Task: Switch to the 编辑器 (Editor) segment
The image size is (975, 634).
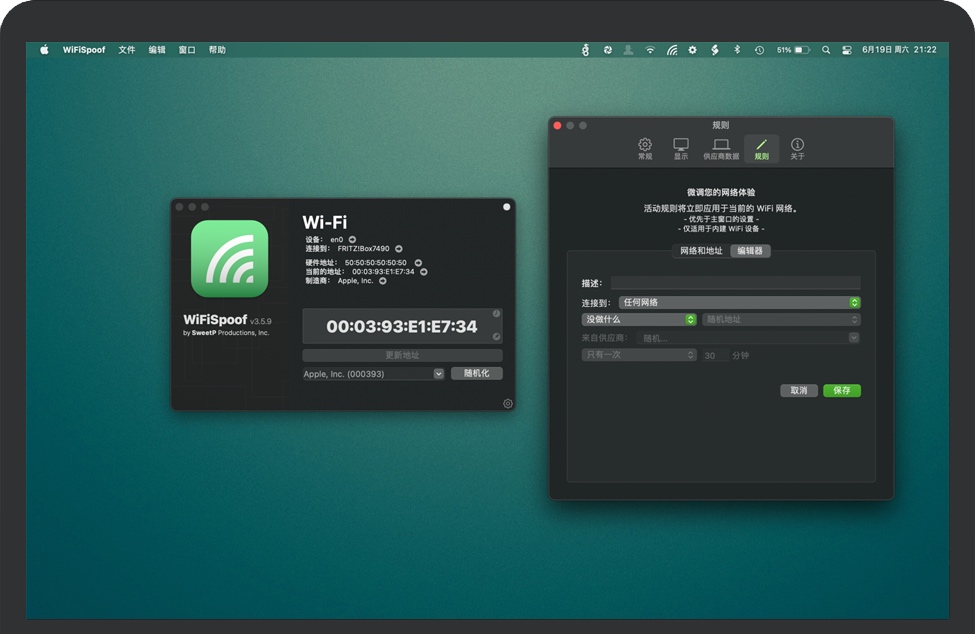Action: [750, 250]
